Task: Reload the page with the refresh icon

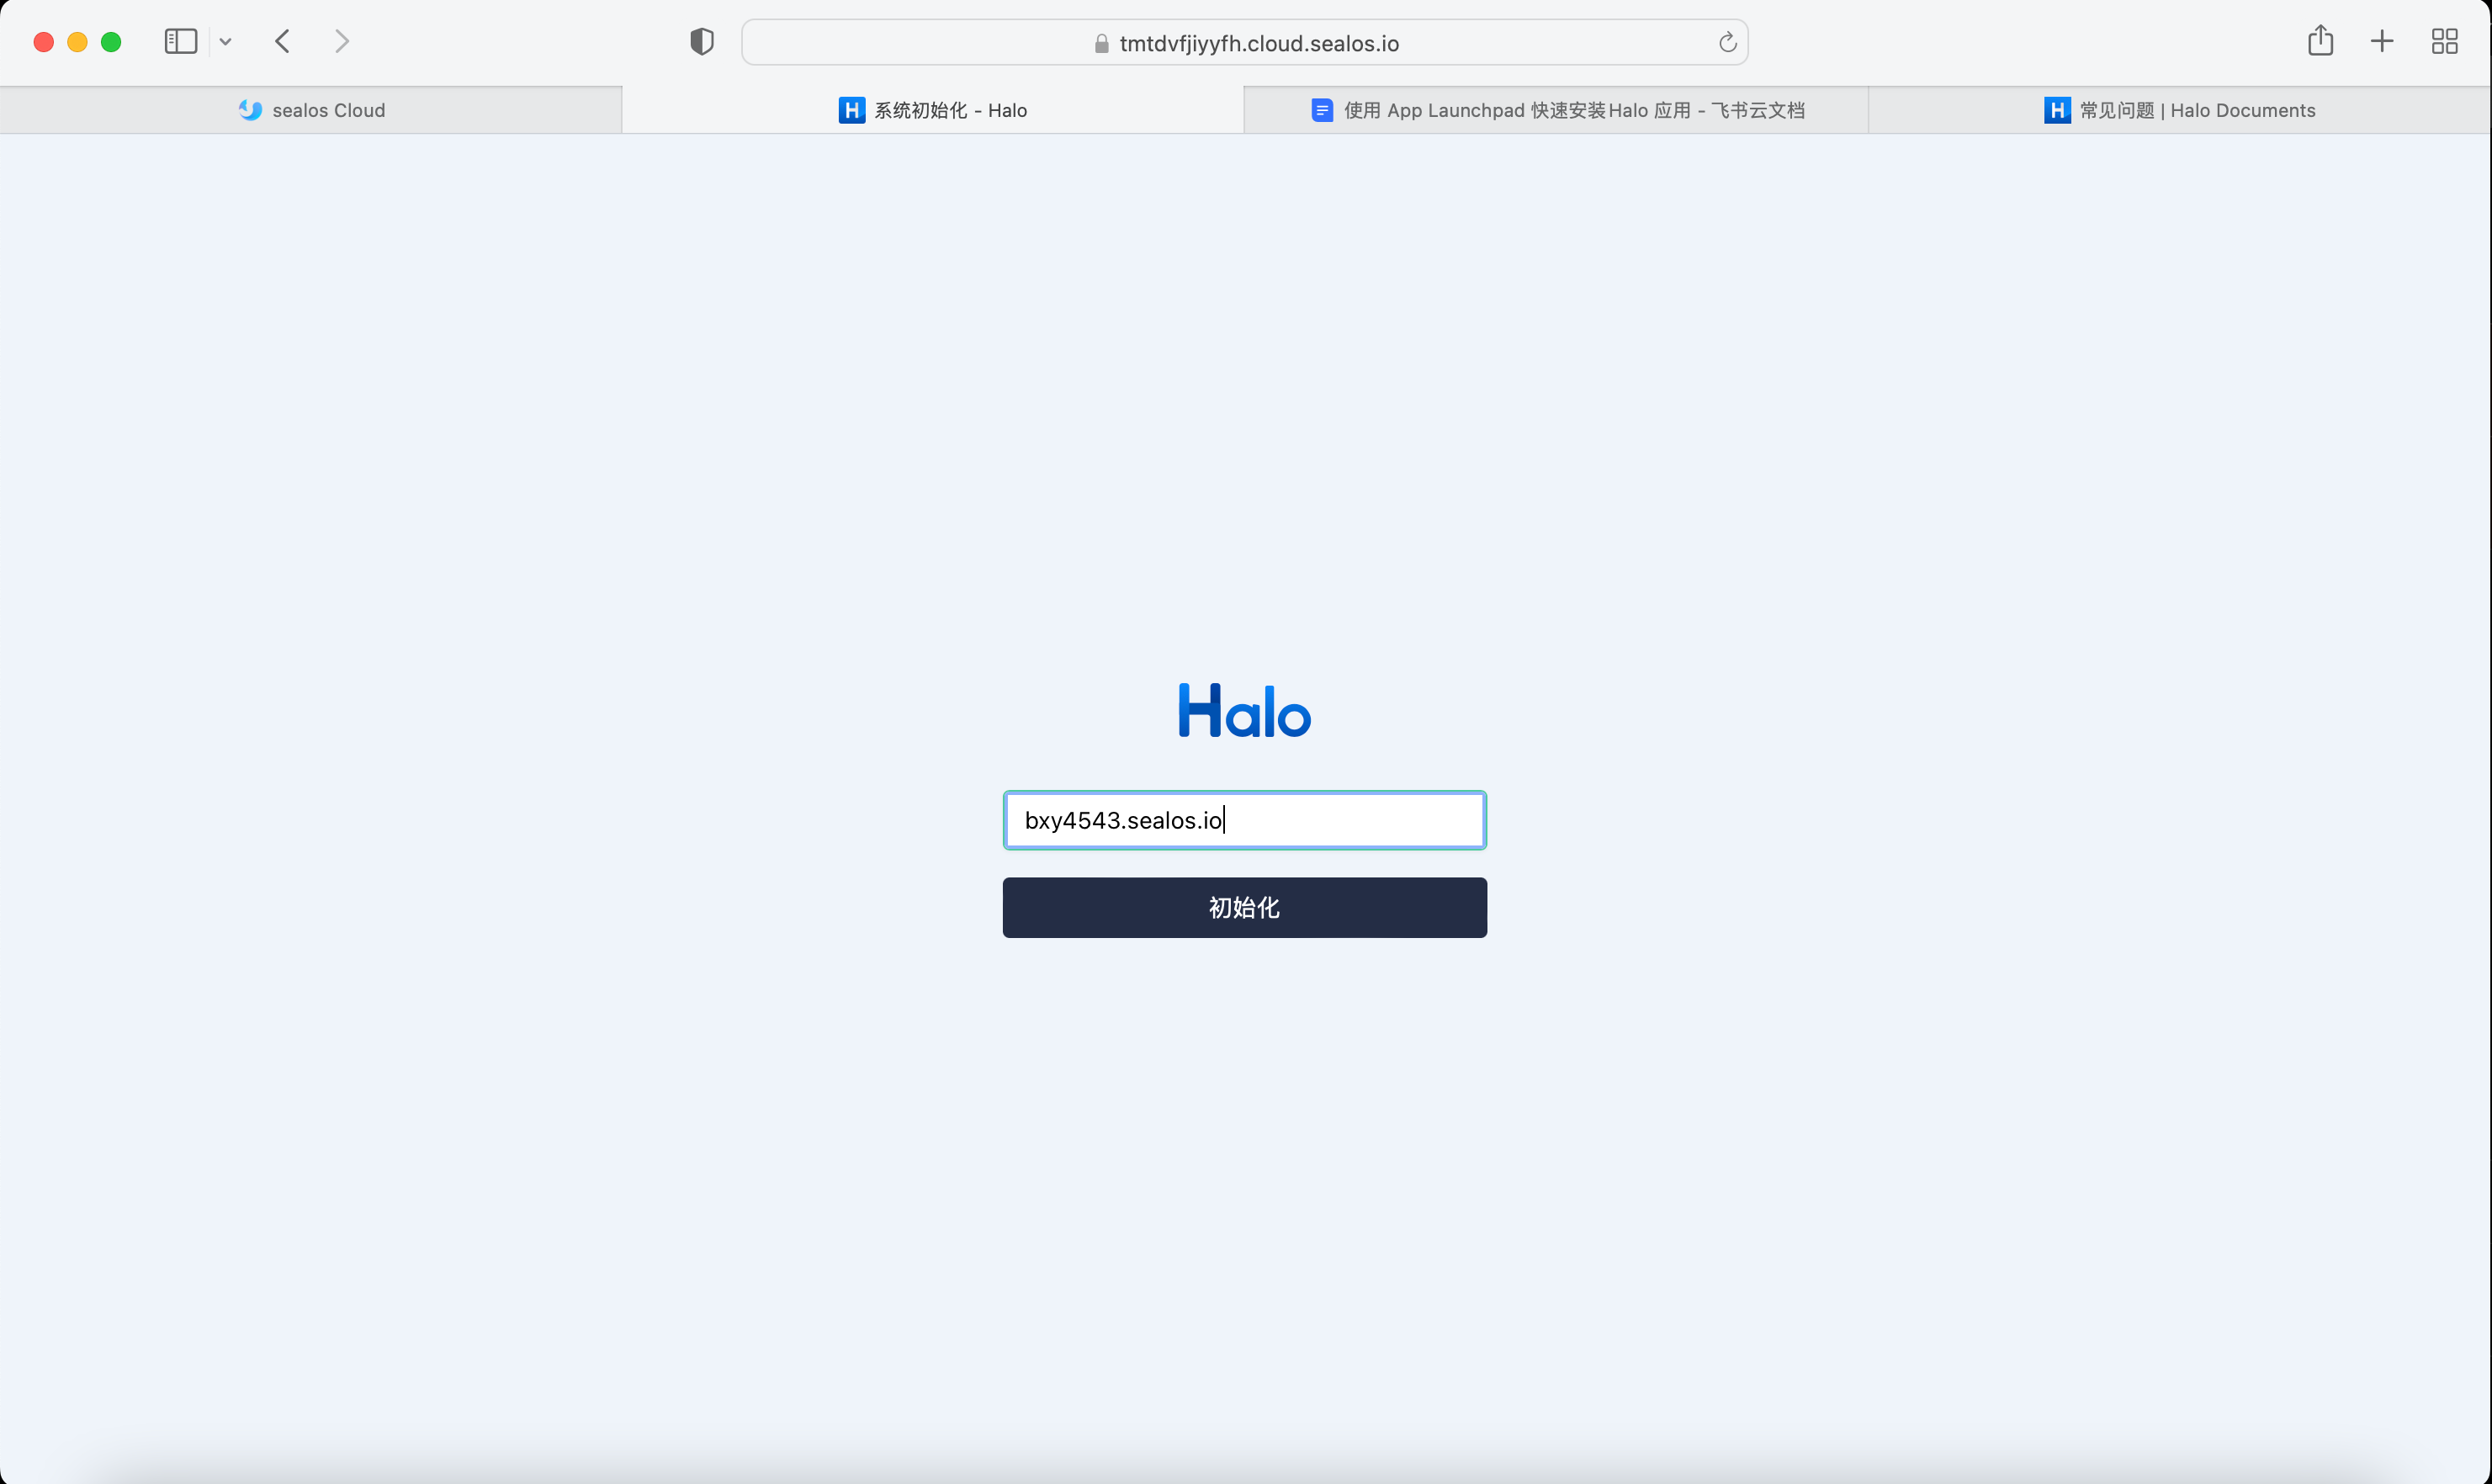Action: 1727,43
